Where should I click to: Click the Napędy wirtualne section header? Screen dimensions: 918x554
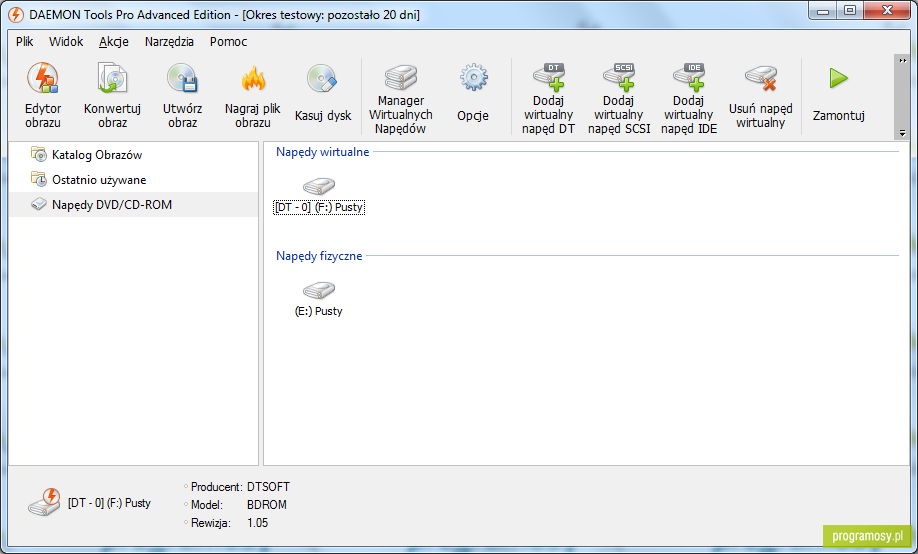click(323, 152)
